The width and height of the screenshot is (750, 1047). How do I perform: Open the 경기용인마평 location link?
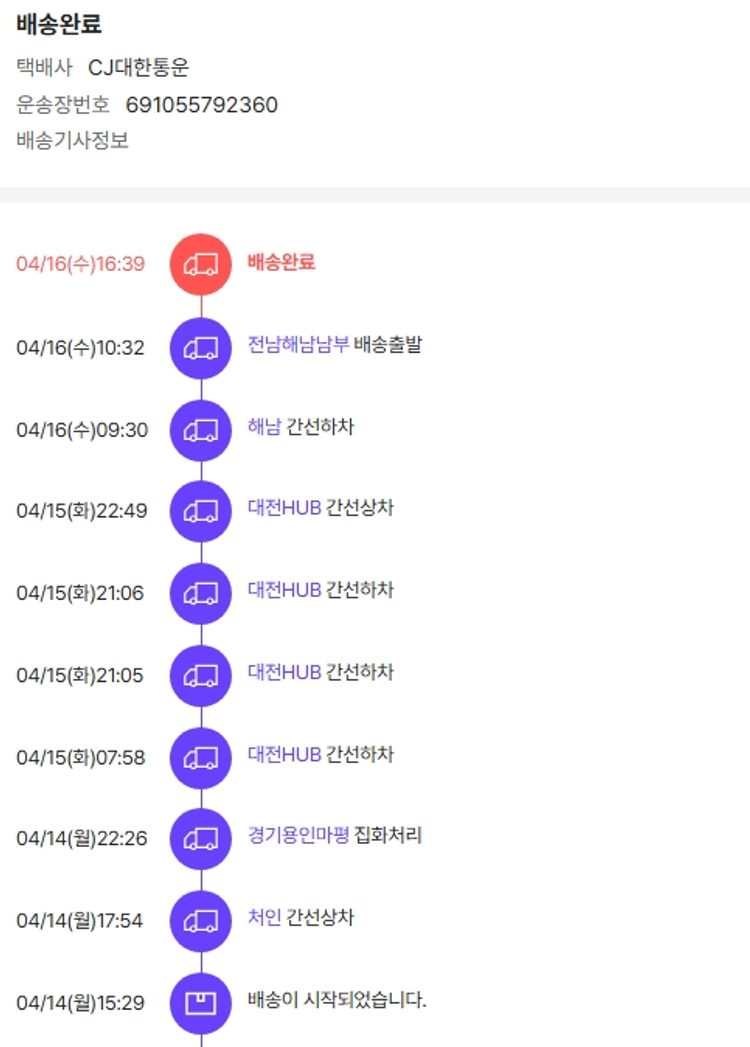coord(298,835)
